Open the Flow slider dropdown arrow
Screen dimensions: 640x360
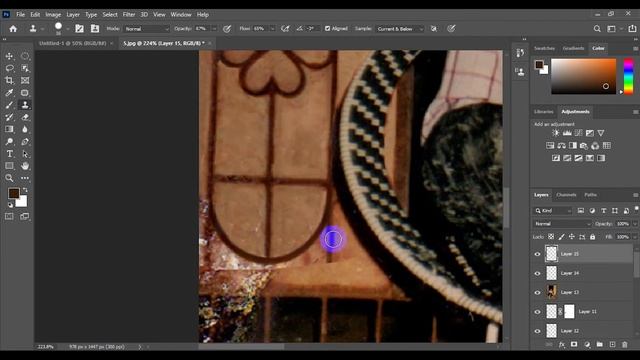pyautogui.click(x=272, y=29)
